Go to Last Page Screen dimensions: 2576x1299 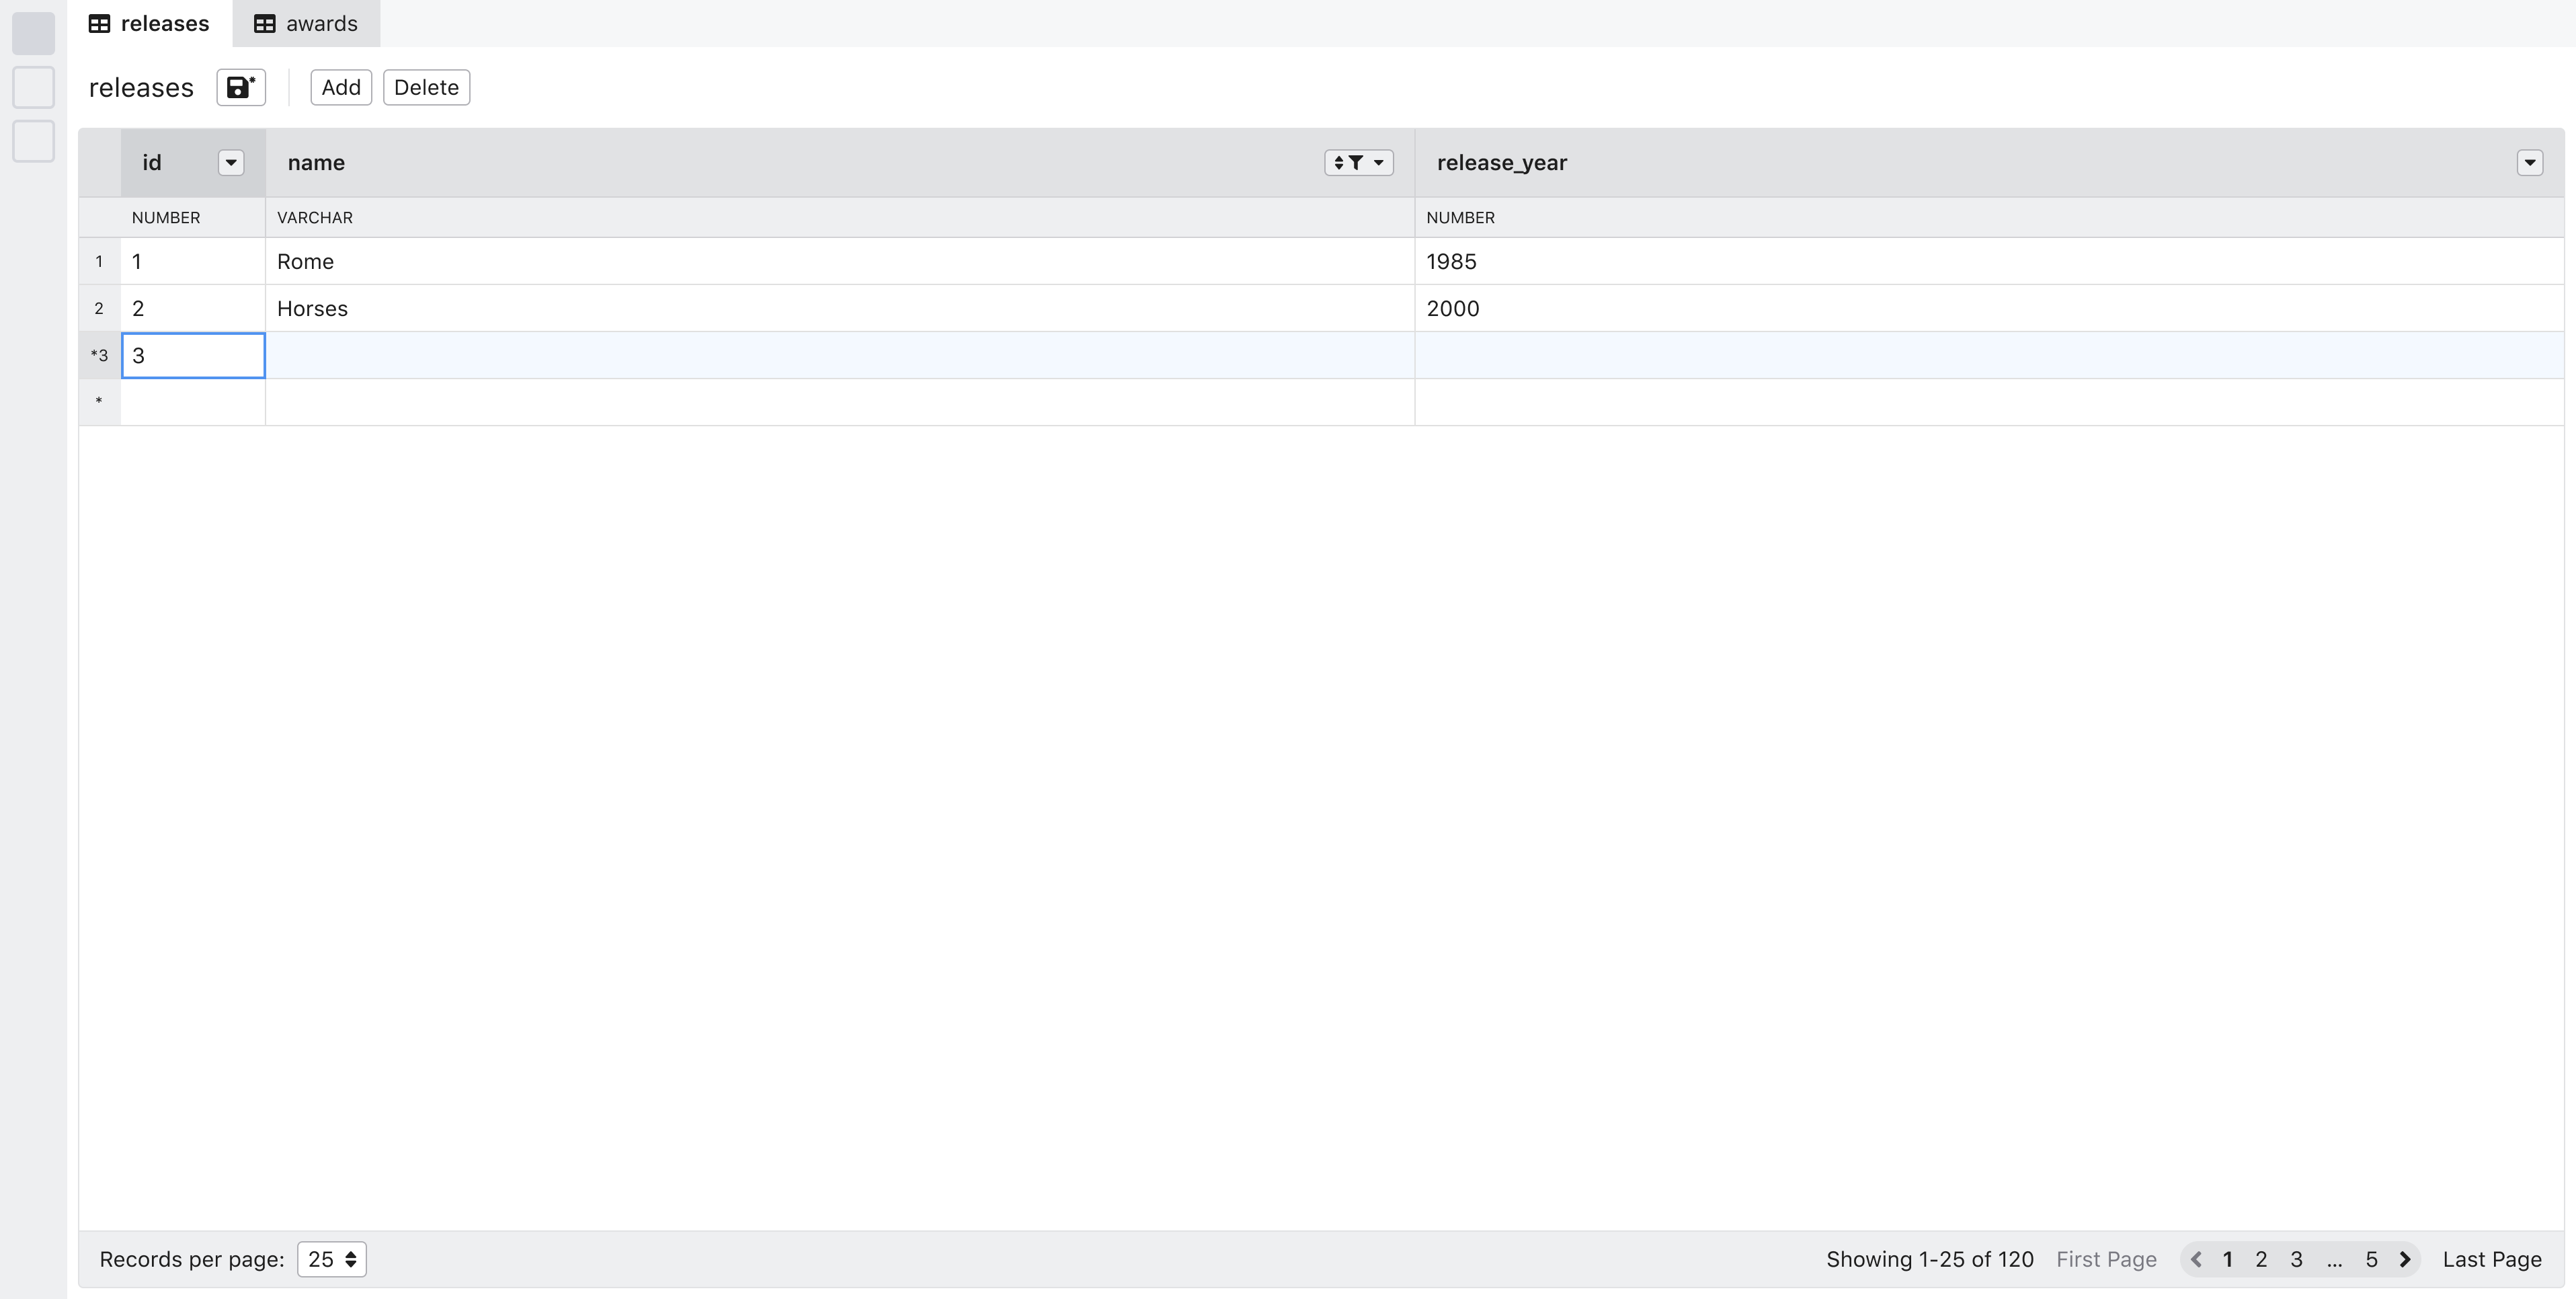click(2491, 1259)
